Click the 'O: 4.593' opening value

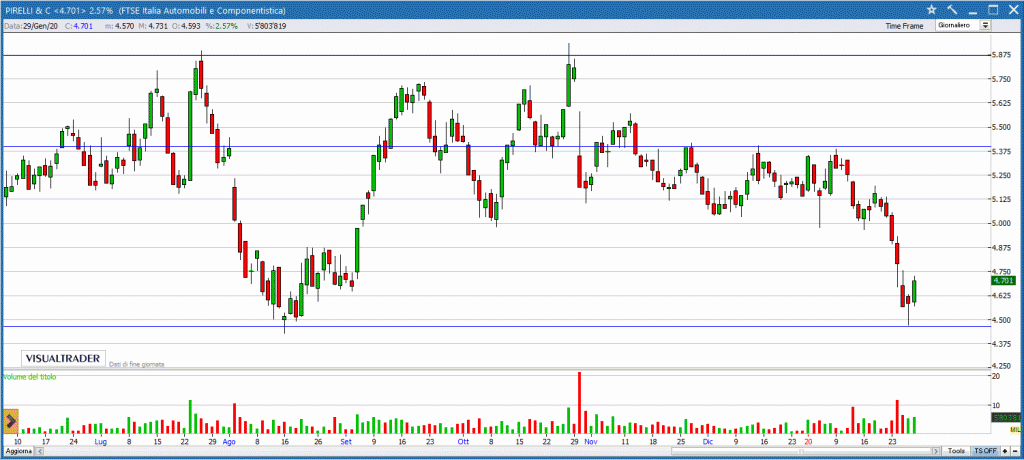pos(184,25)
